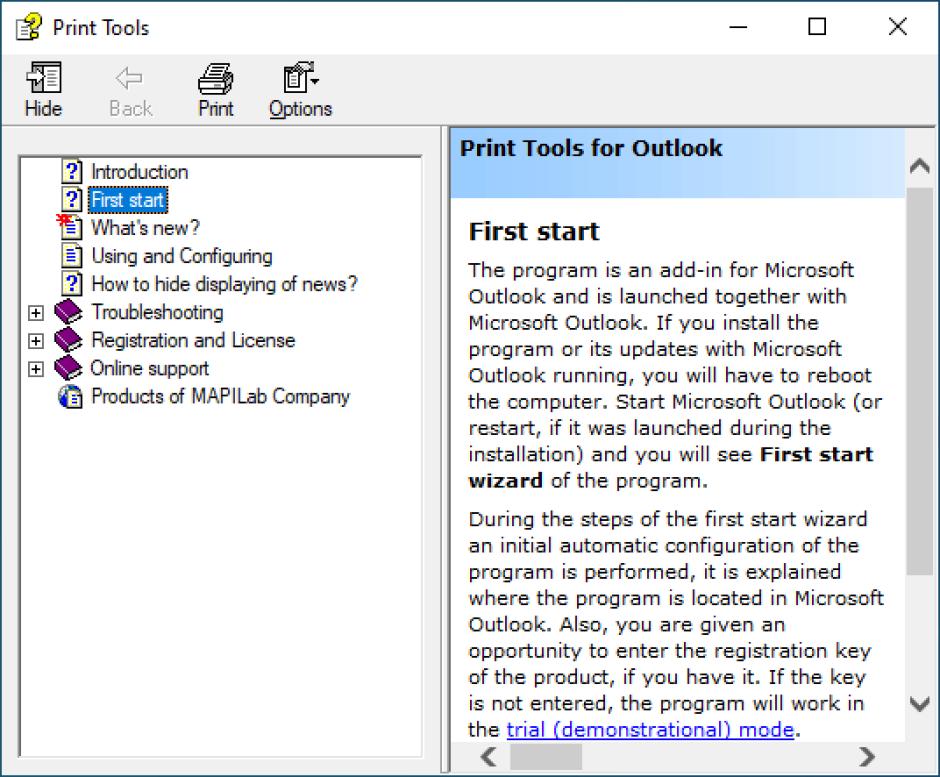The height and width of the screenshot is (777, 940).
Task: Expand the Online support tree node
Action: click(36, 369)
